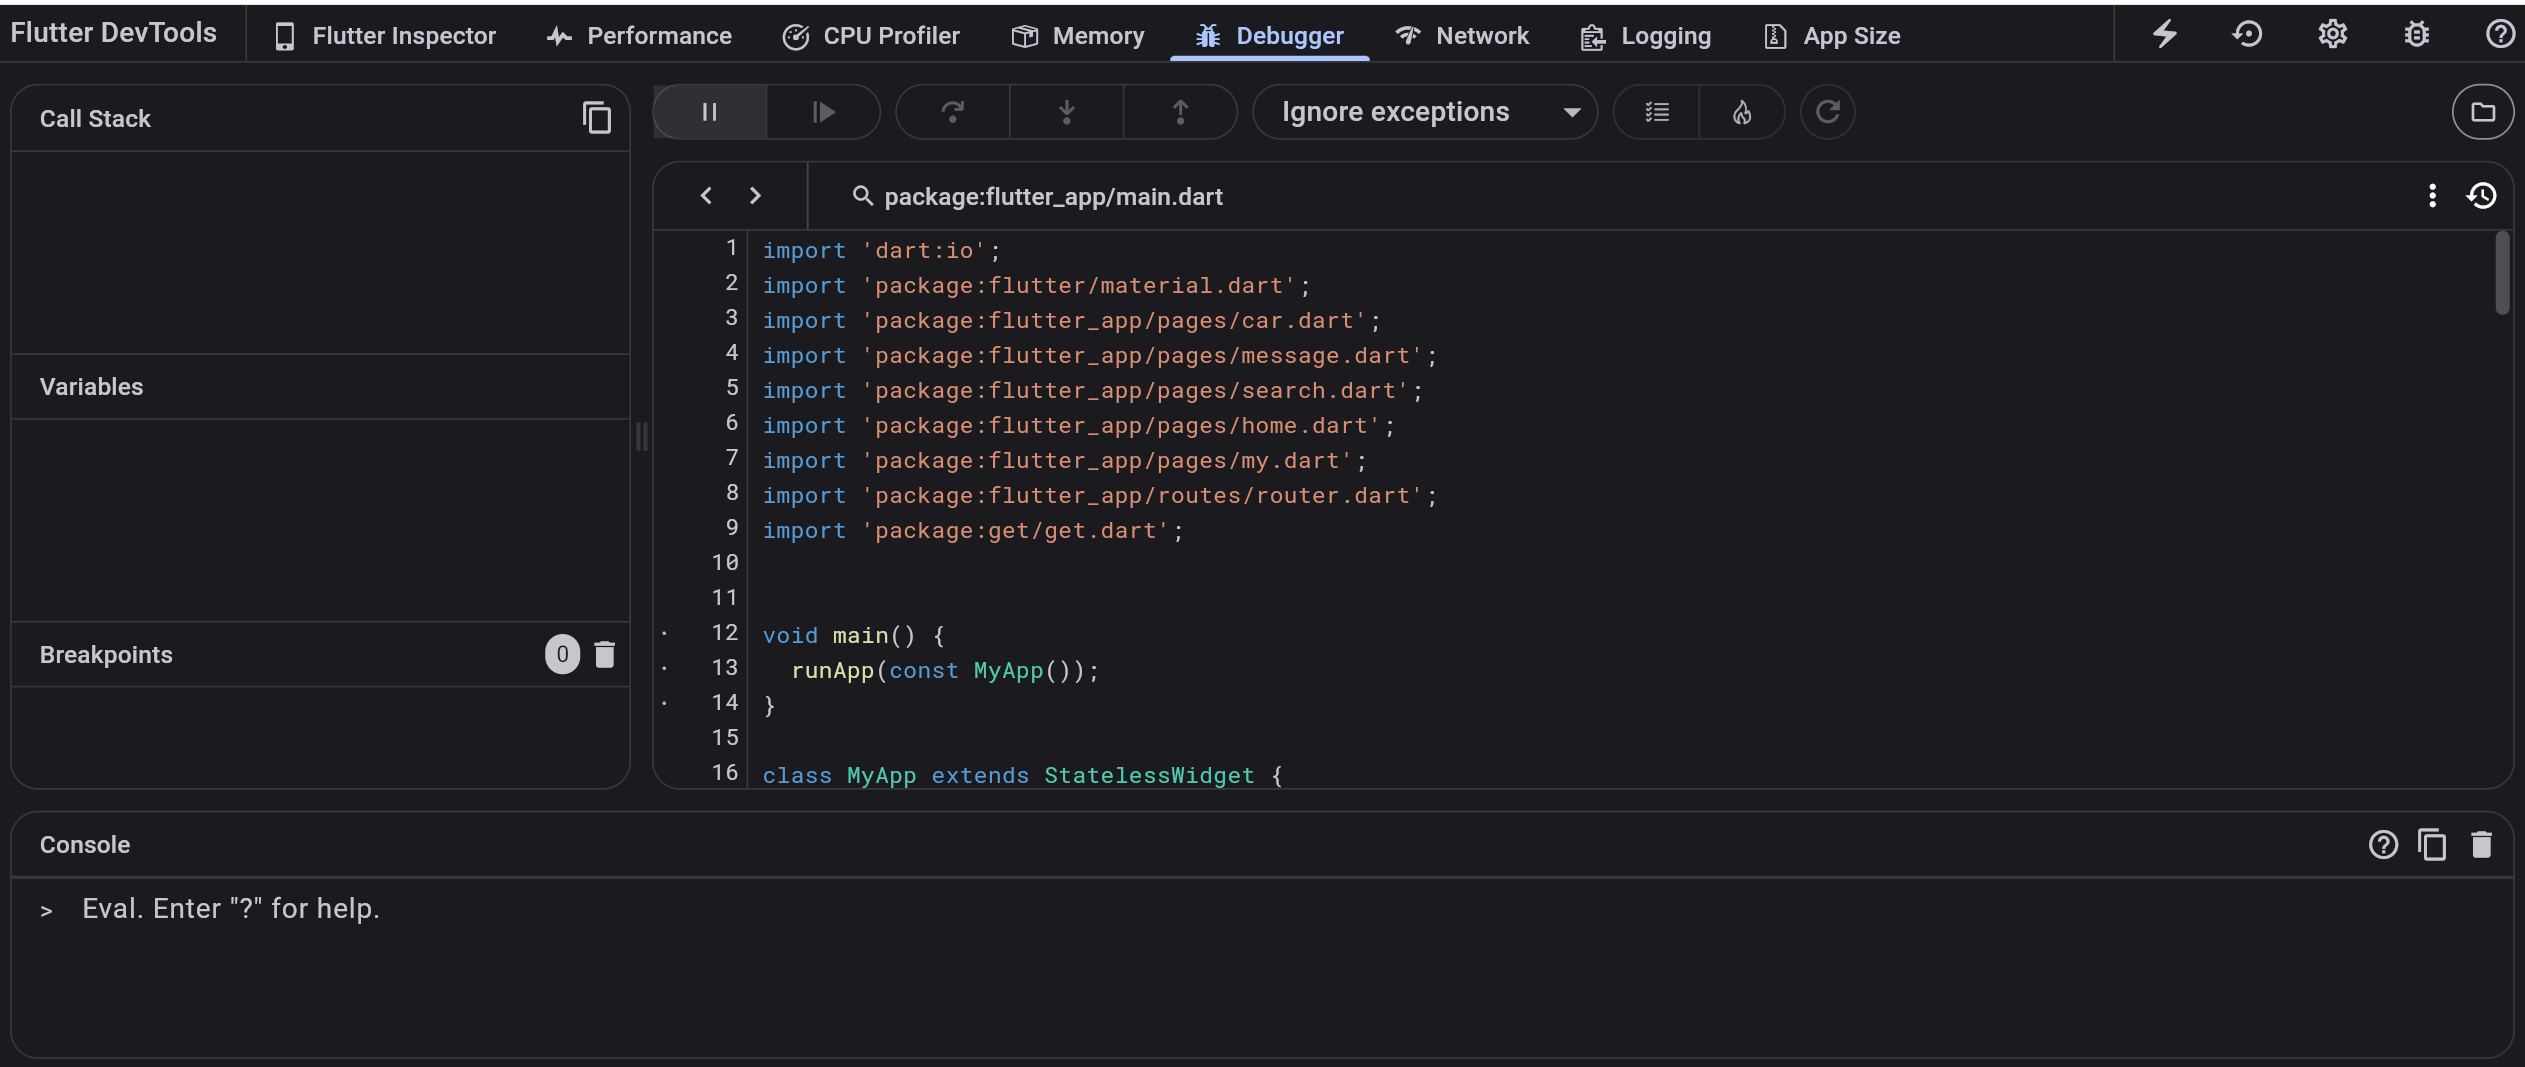
Task: Pause the running app execution
Action: point(709,112)
